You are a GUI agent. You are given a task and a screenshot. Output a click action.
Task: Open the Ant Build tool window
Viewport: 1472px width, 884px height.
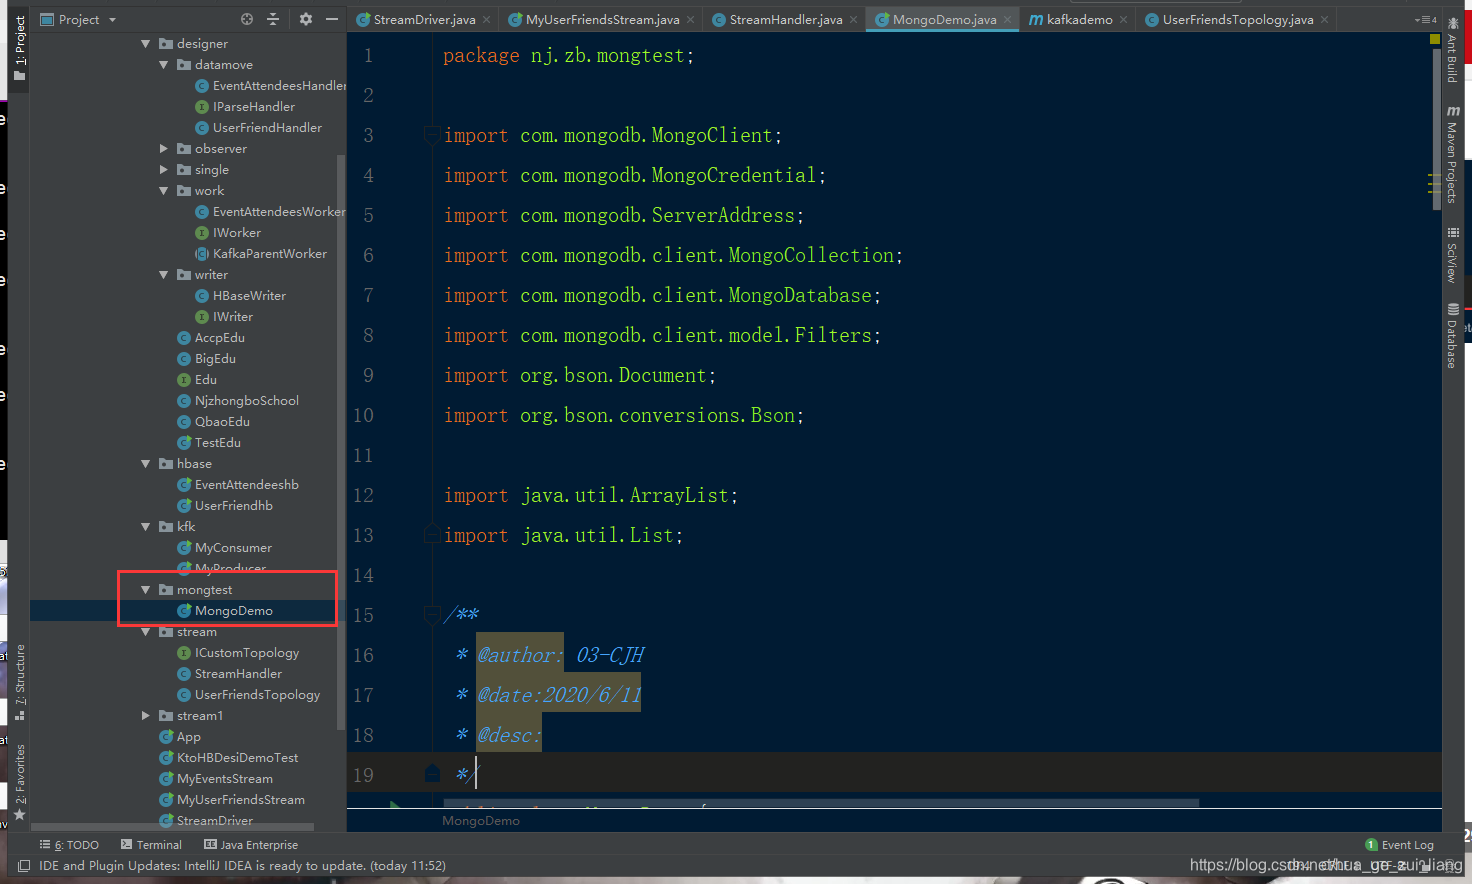tap(1452, 50)
